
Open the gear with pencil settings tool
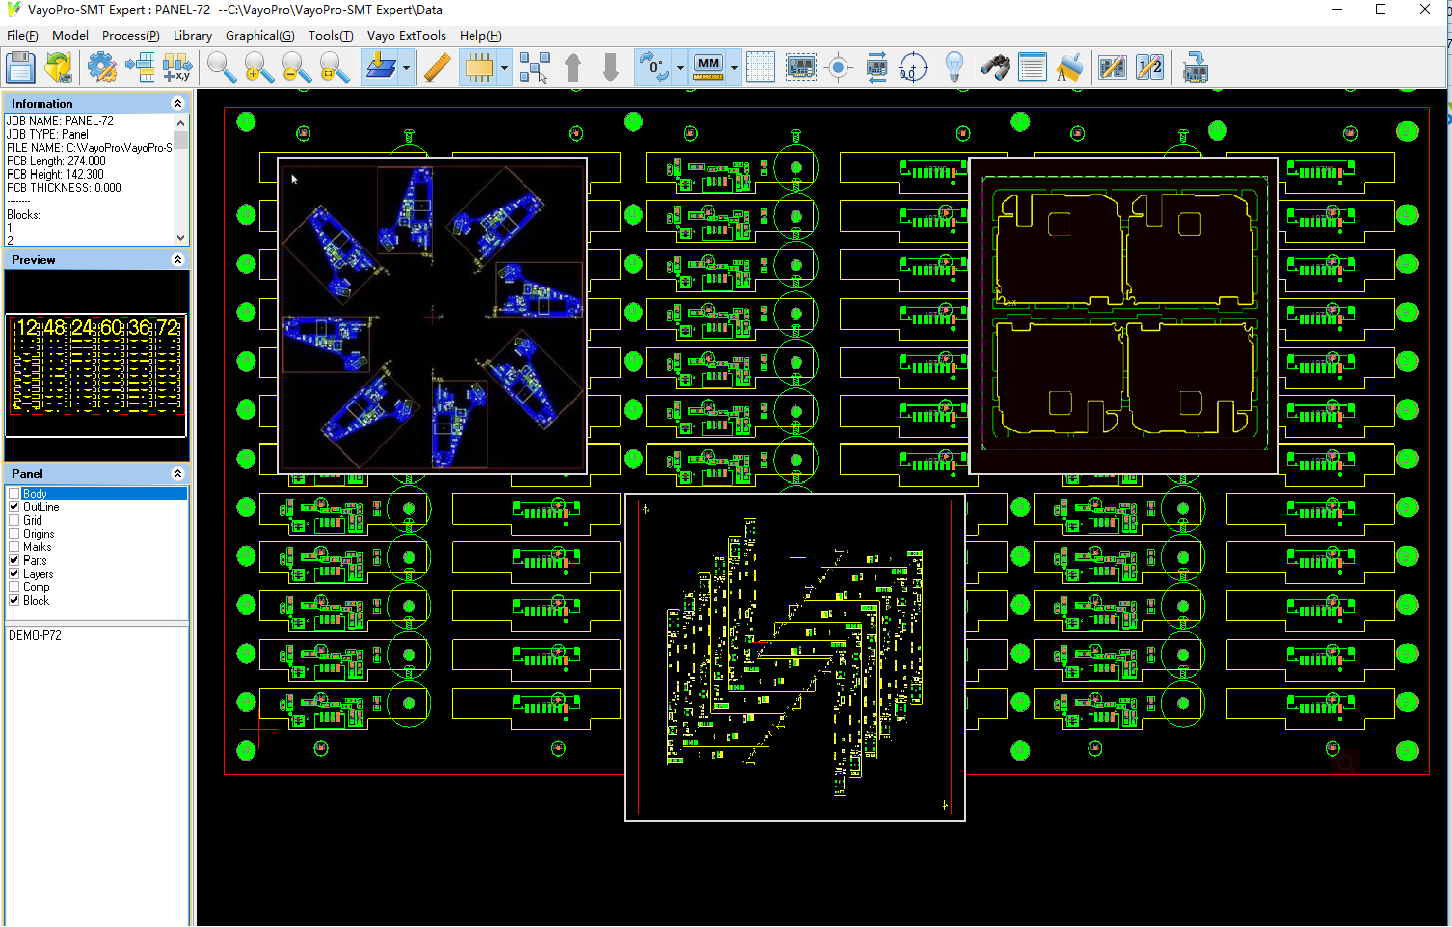point(102,68)
